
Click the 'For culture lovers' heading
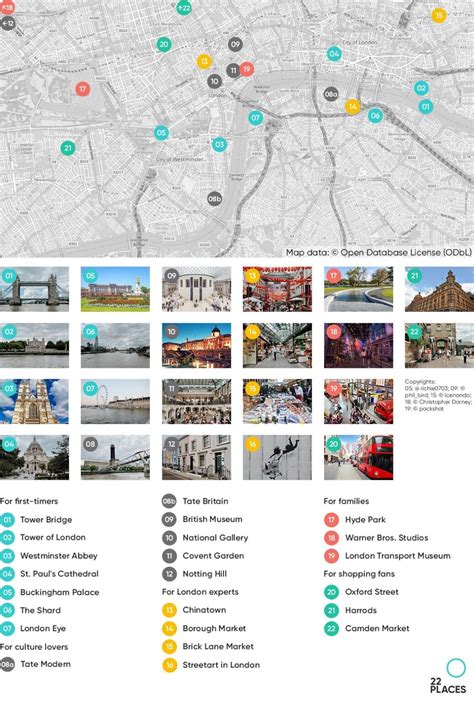(34, 646)
